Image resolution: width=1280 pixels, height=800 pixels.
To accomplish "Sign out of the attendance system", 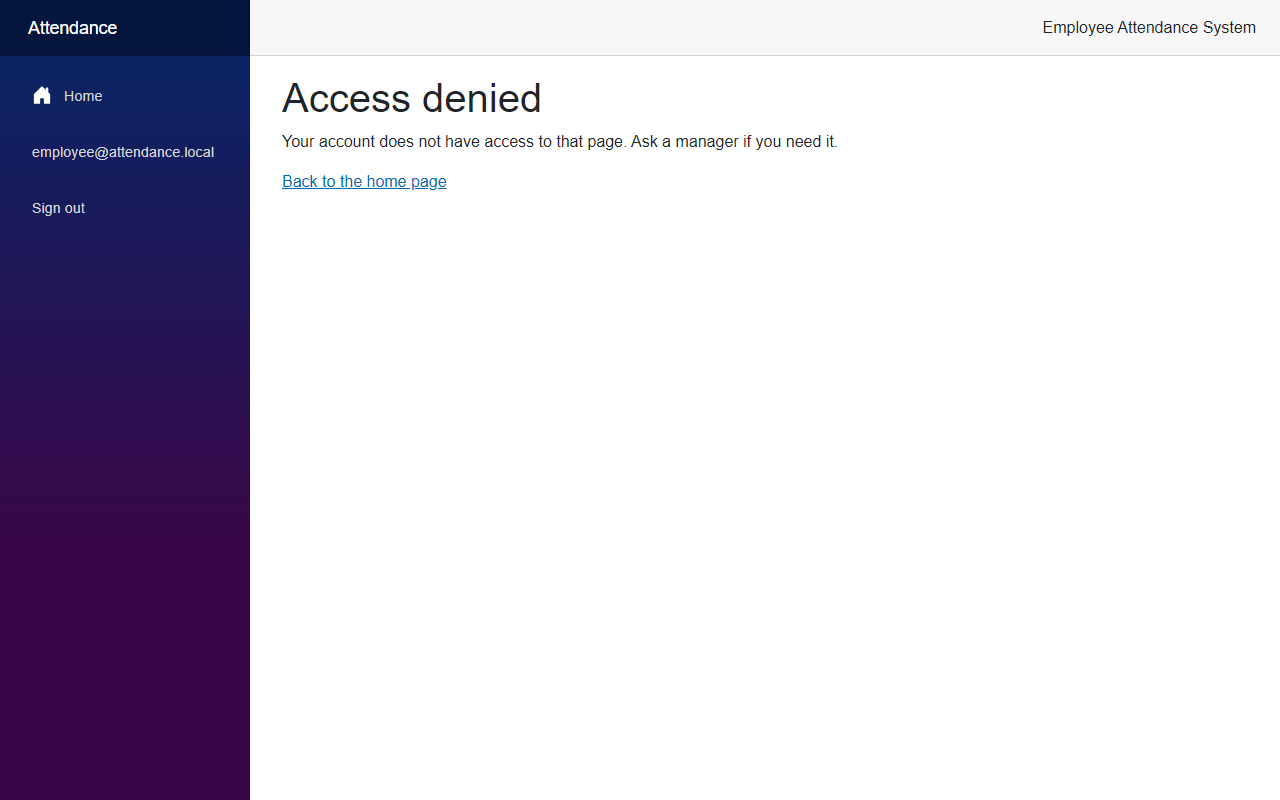I will (x=58, y=208).
